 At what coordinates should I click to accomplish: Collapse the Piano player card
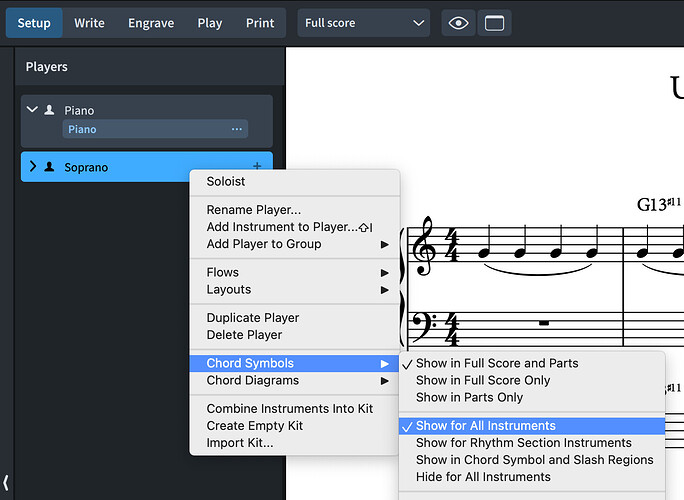pyautogui.click(x=32, y=110)
